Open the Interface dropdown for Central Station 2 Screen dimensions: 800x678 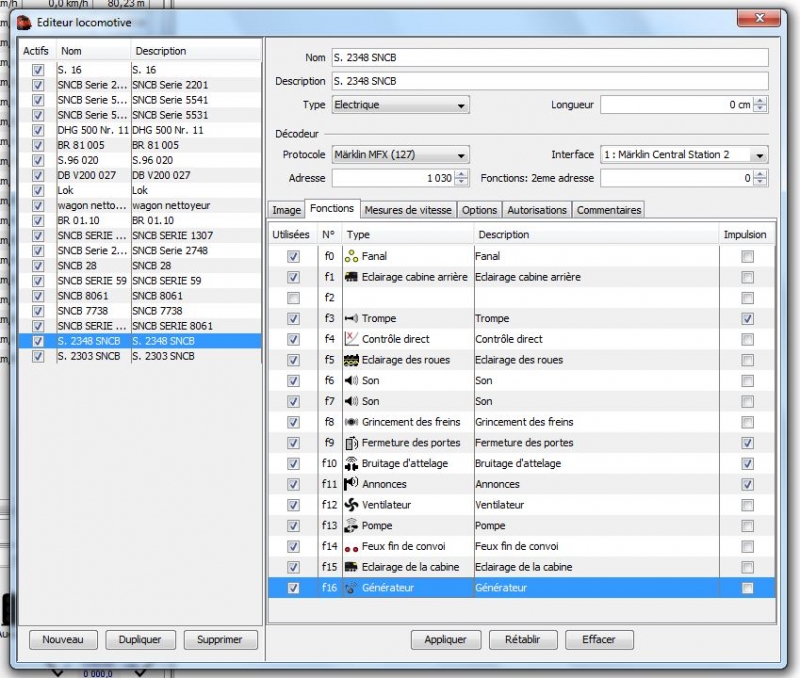tap(758, 154)
